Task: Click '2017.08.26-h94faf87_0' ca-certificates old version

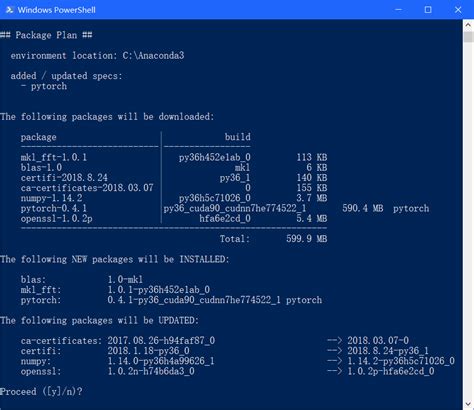Action: 161,341
